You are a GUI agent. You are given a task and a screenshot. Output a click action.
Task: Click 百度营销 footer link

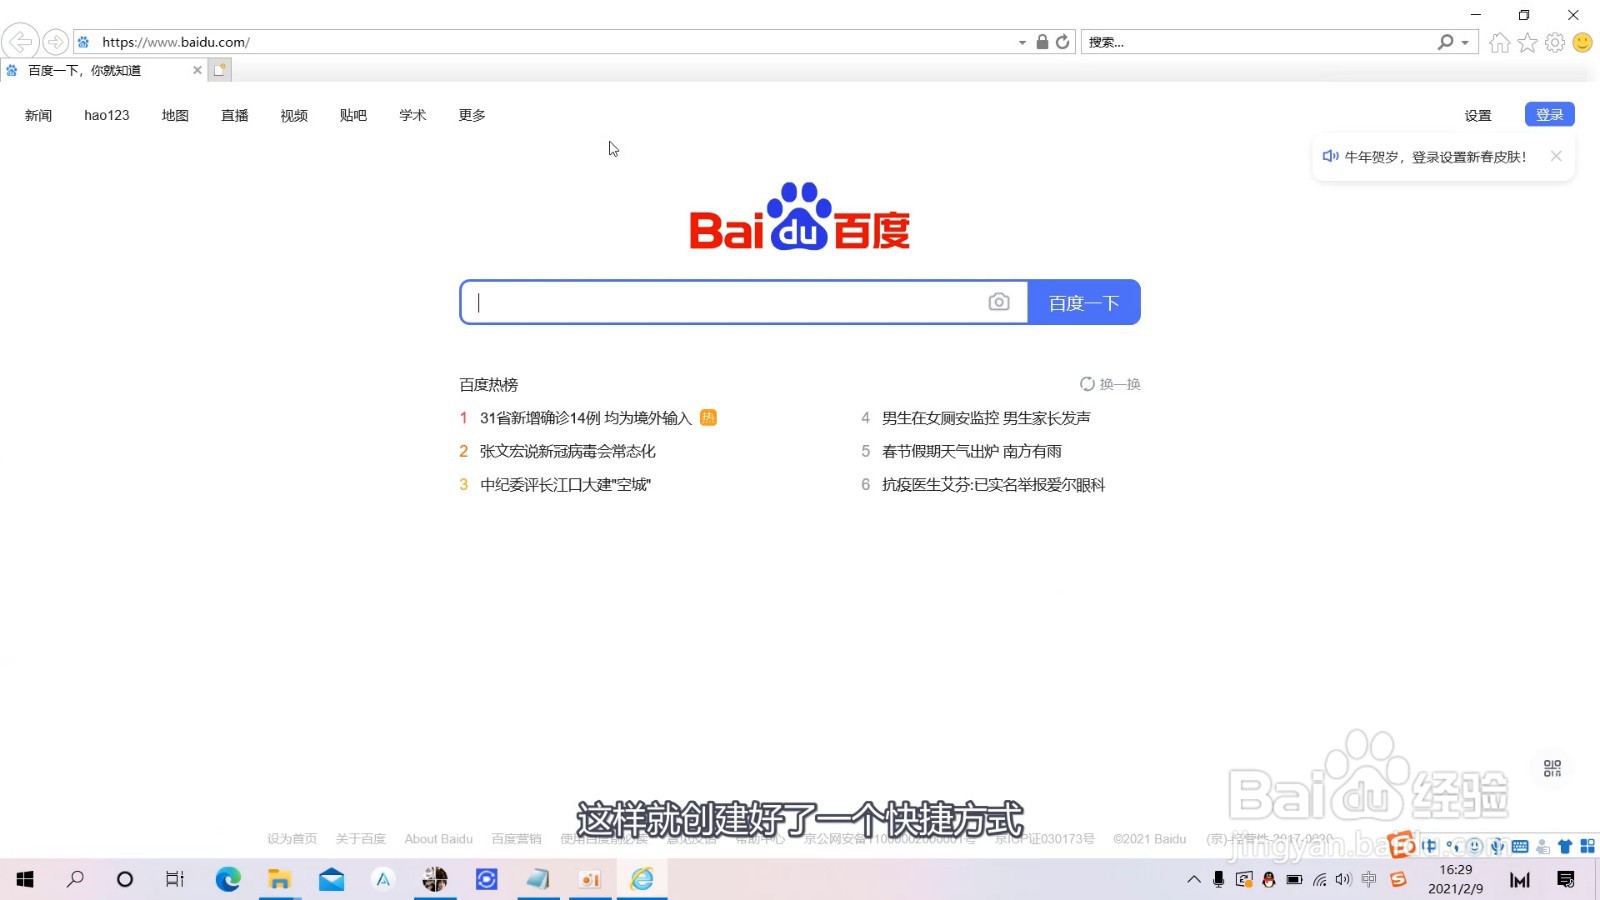[517, 839]
